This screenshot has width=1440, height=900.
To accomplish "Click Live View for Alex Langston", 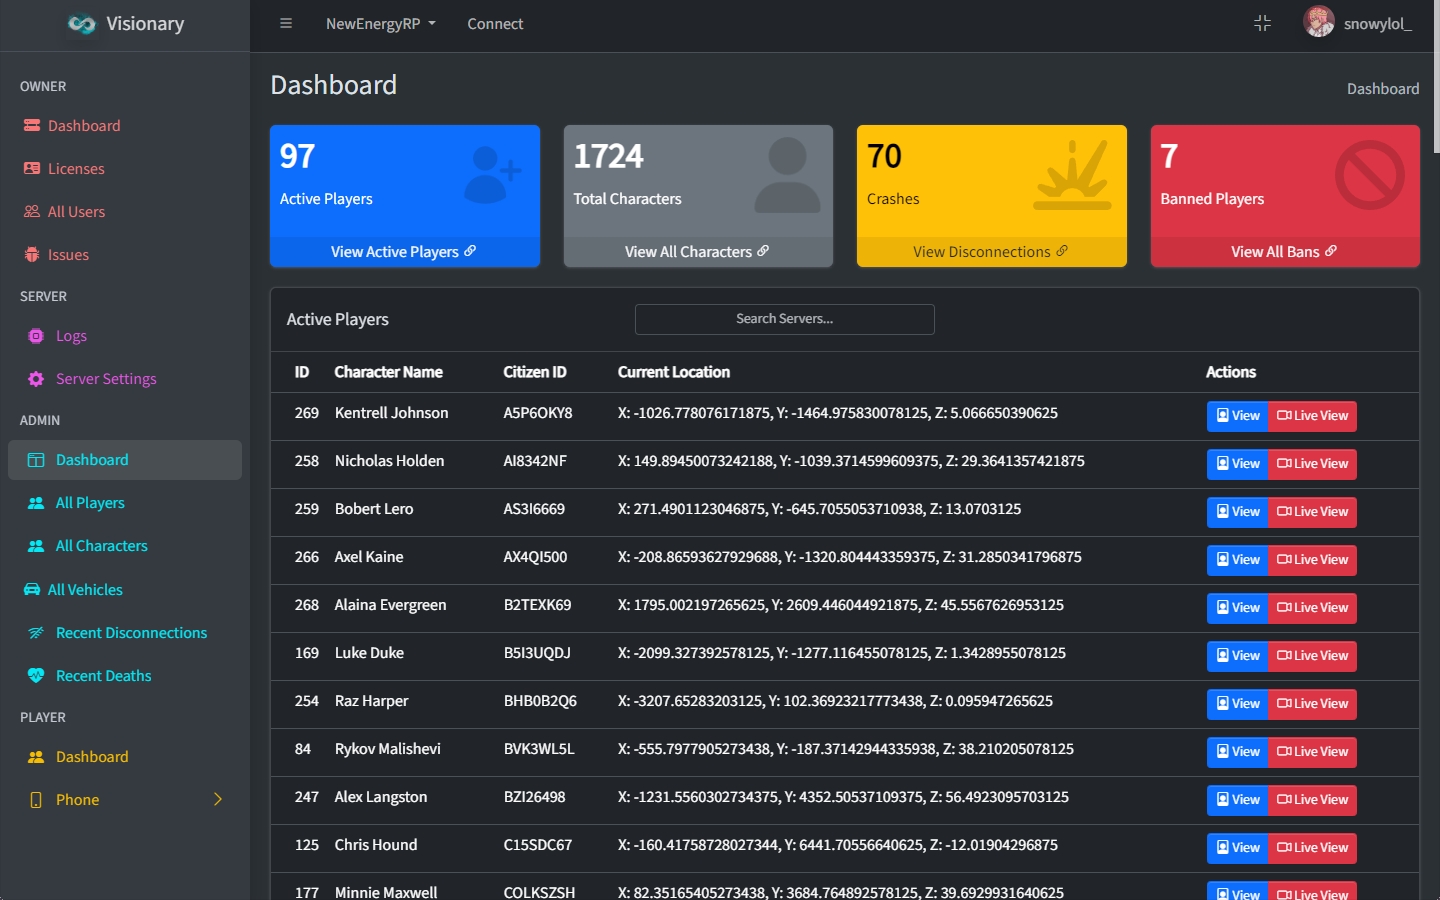I will click(1312, 800).
